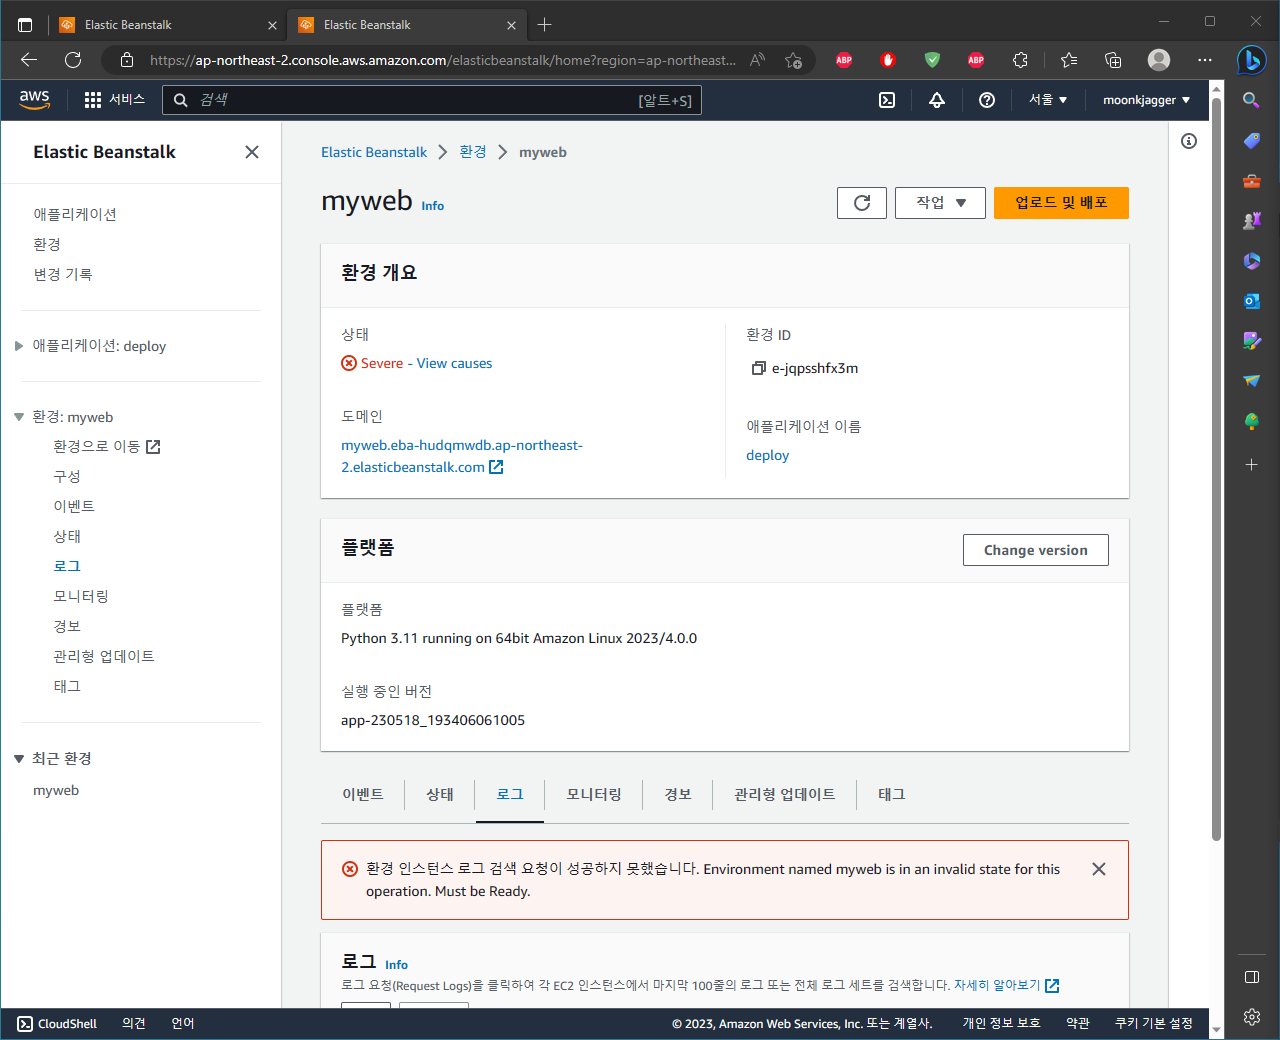This screenshot has height=1040, width=1280.
Task: Open 쿠키 기본 설정 in the footer
Action: [x=1154, y=1023]
